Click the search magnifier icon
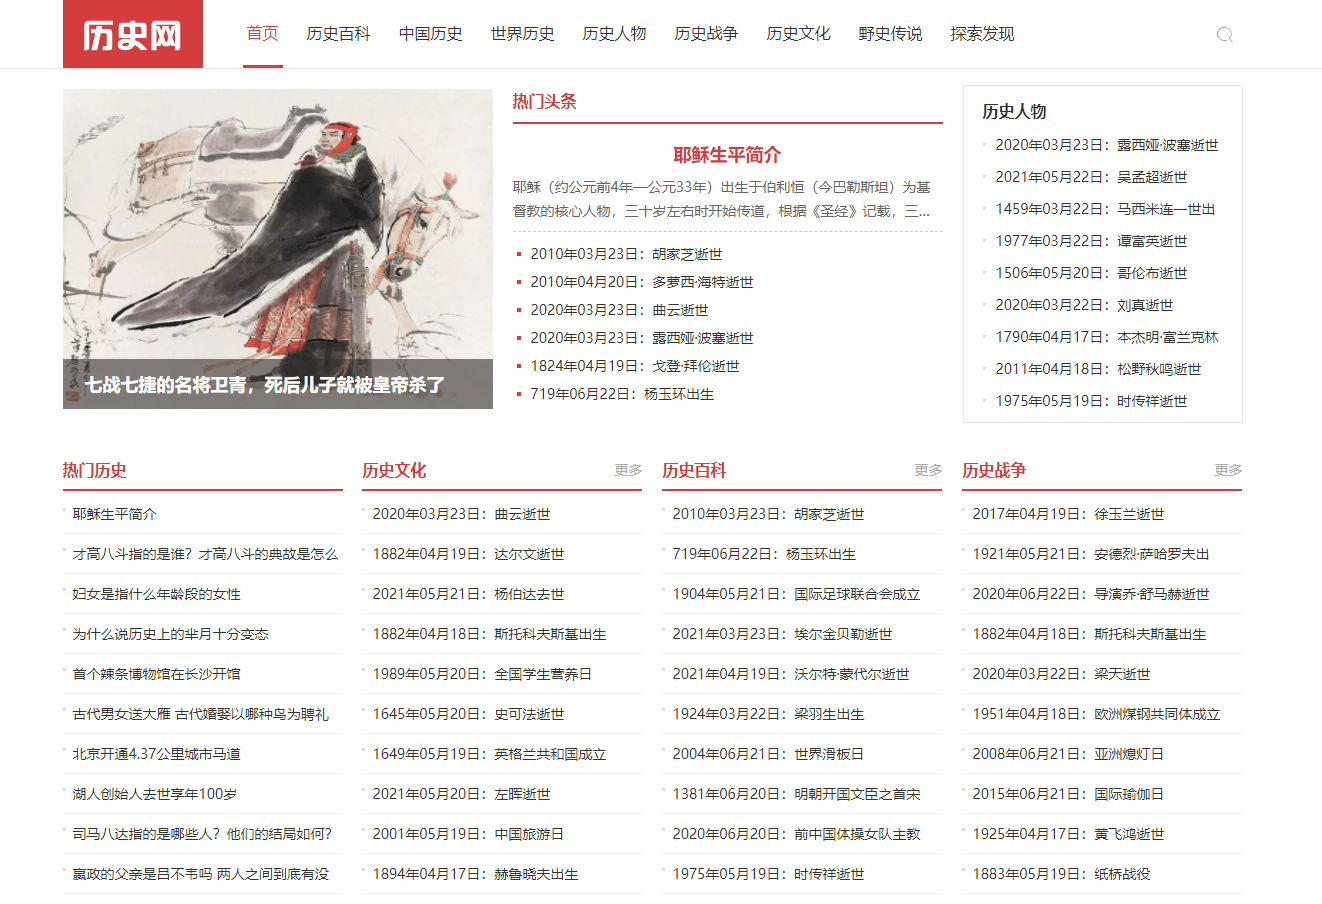The image size is (1322, 904). [1224, 35]
